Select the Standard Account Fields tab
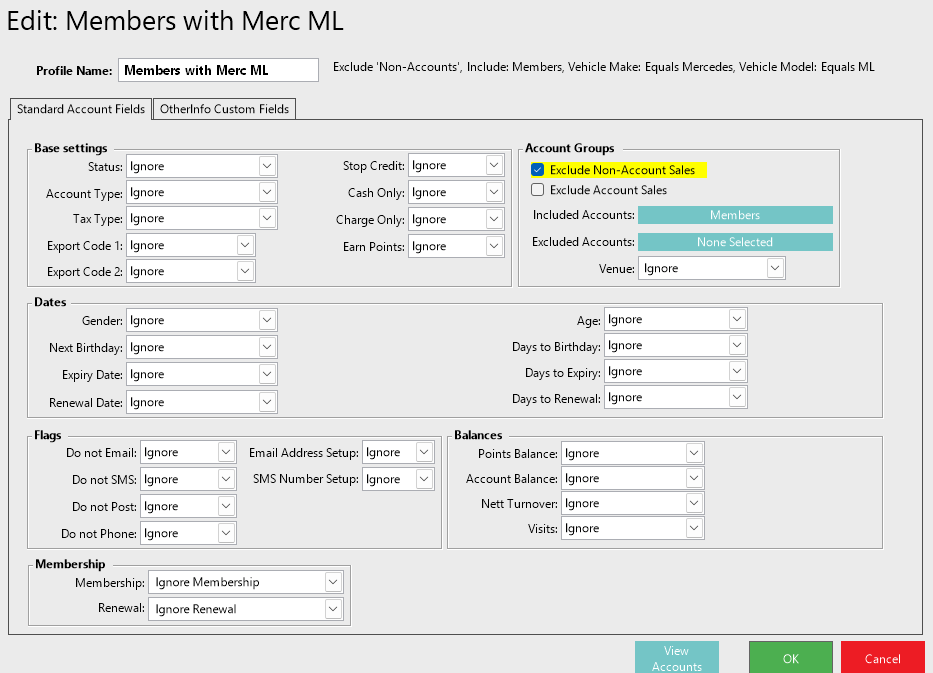933x673 pixels. click(x=81, y=109)
